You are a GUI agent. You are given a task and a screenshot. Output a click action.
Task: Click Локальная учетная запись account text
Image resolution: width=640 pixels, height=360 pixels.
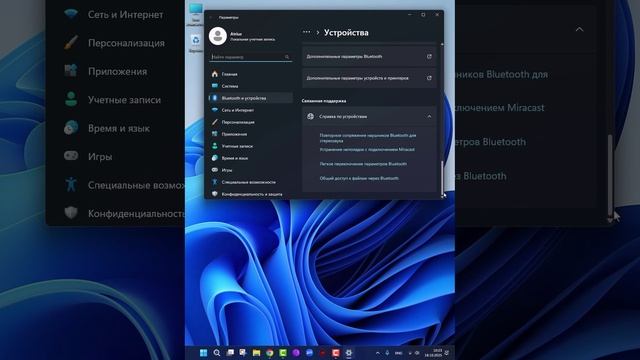tap(252, 40)
